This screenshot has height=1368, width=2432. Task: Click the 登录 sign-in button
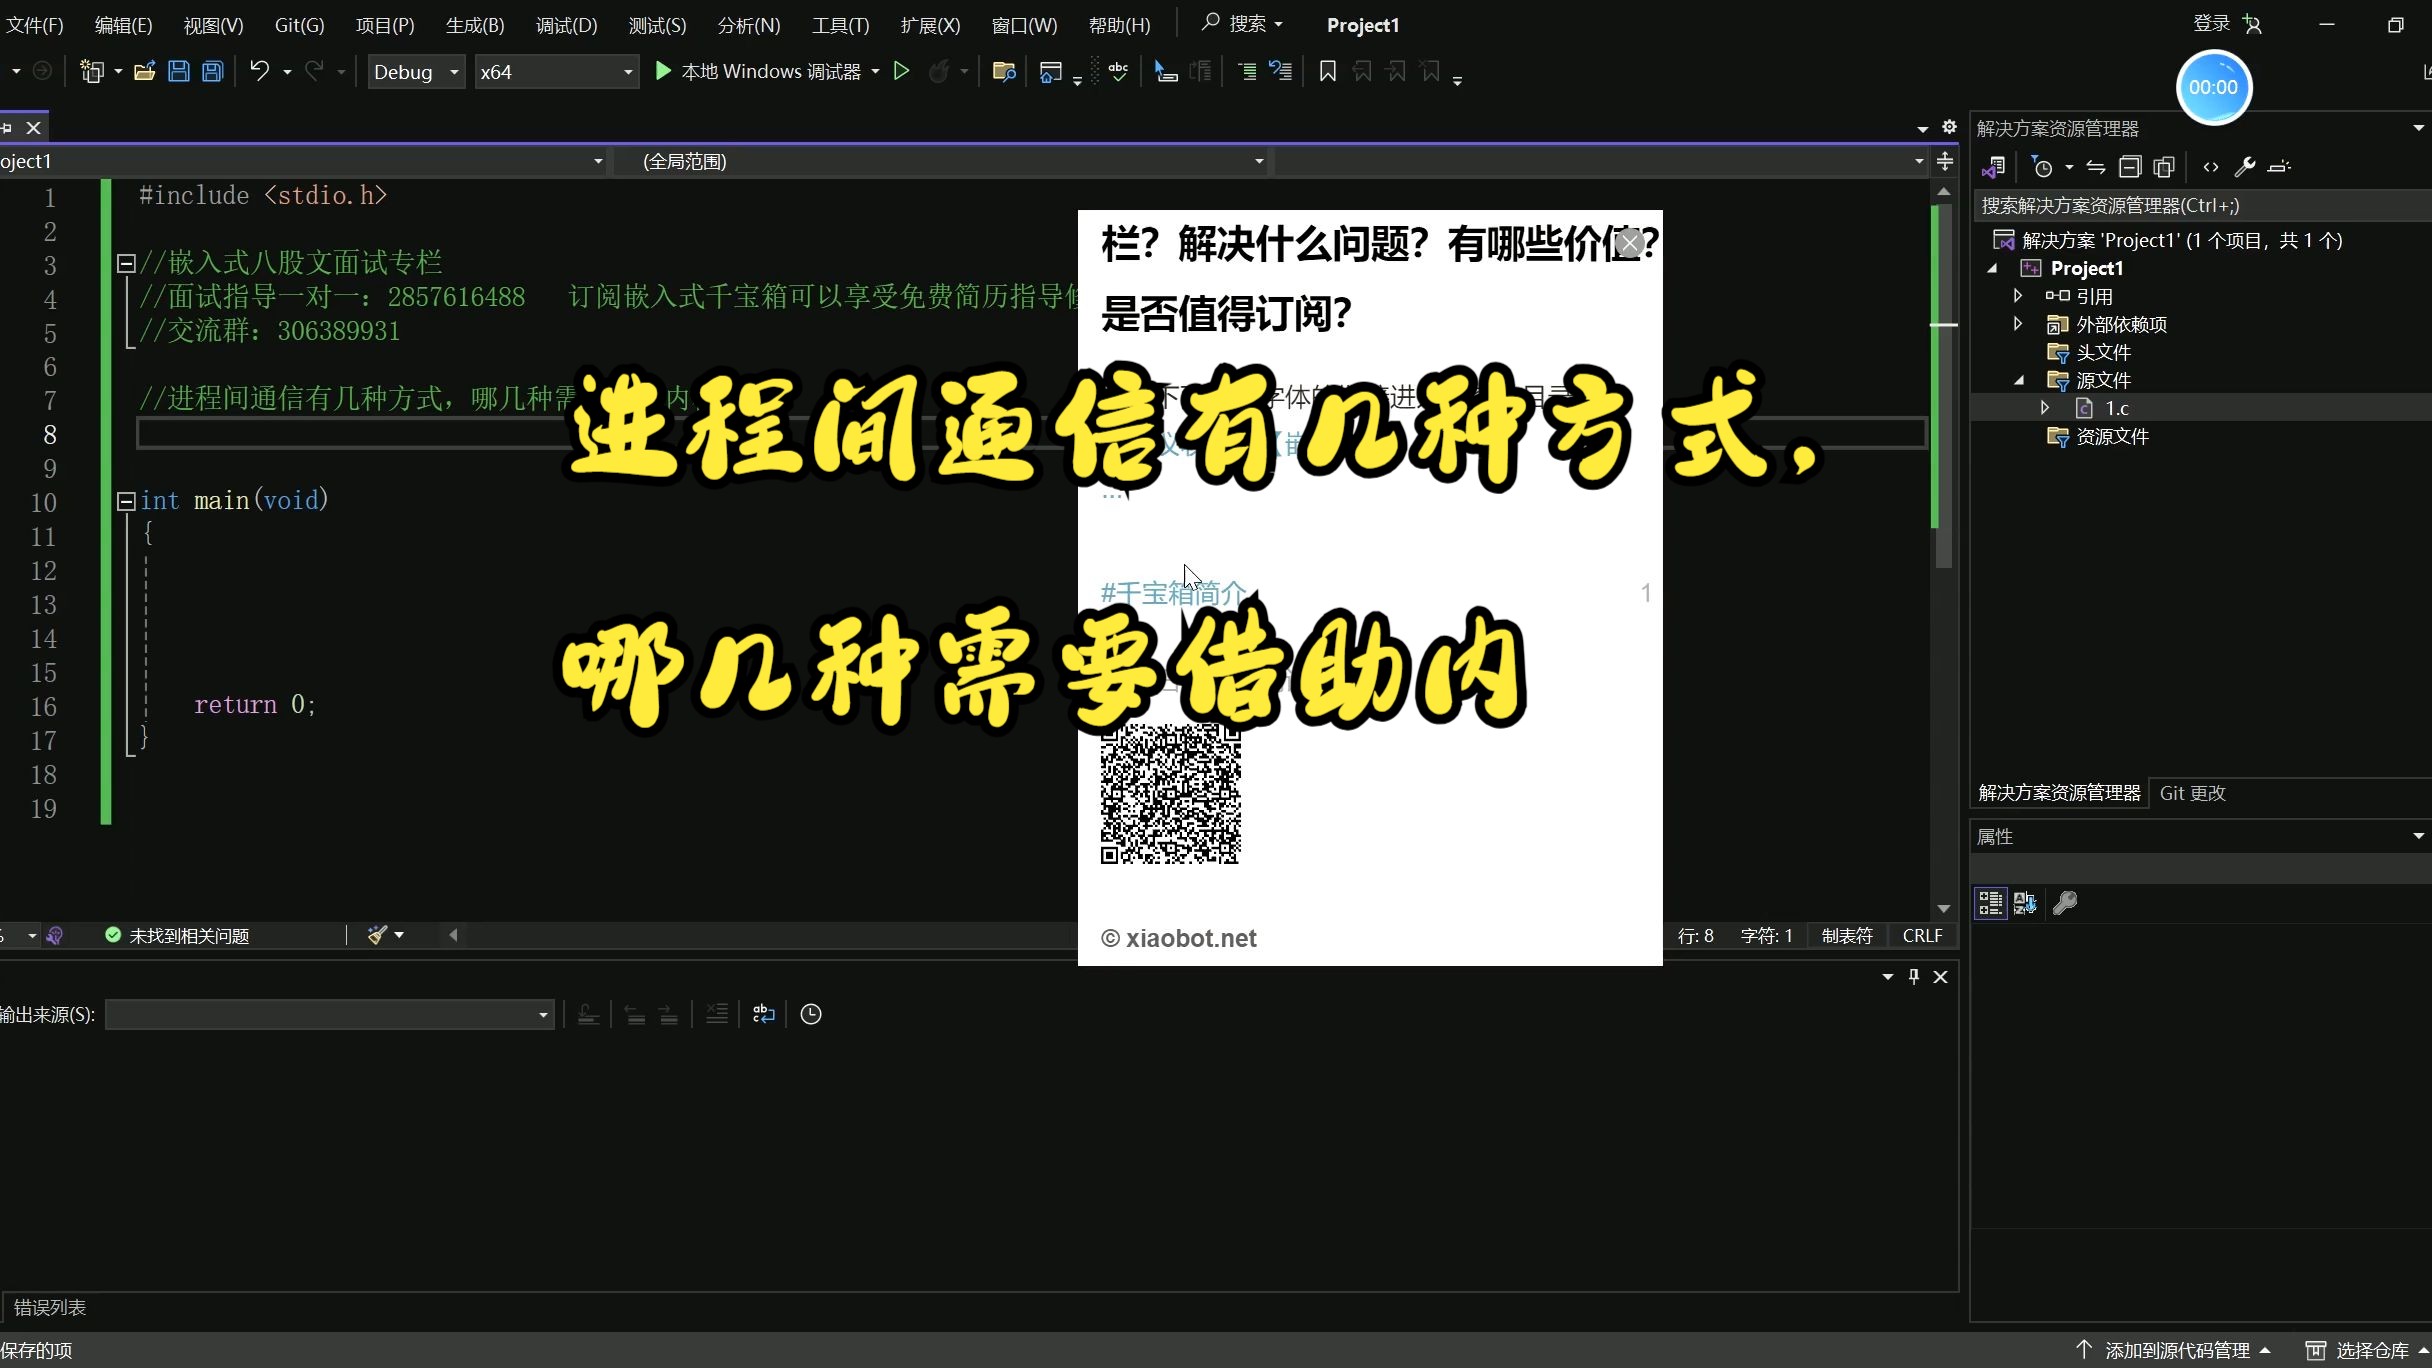2227,24
